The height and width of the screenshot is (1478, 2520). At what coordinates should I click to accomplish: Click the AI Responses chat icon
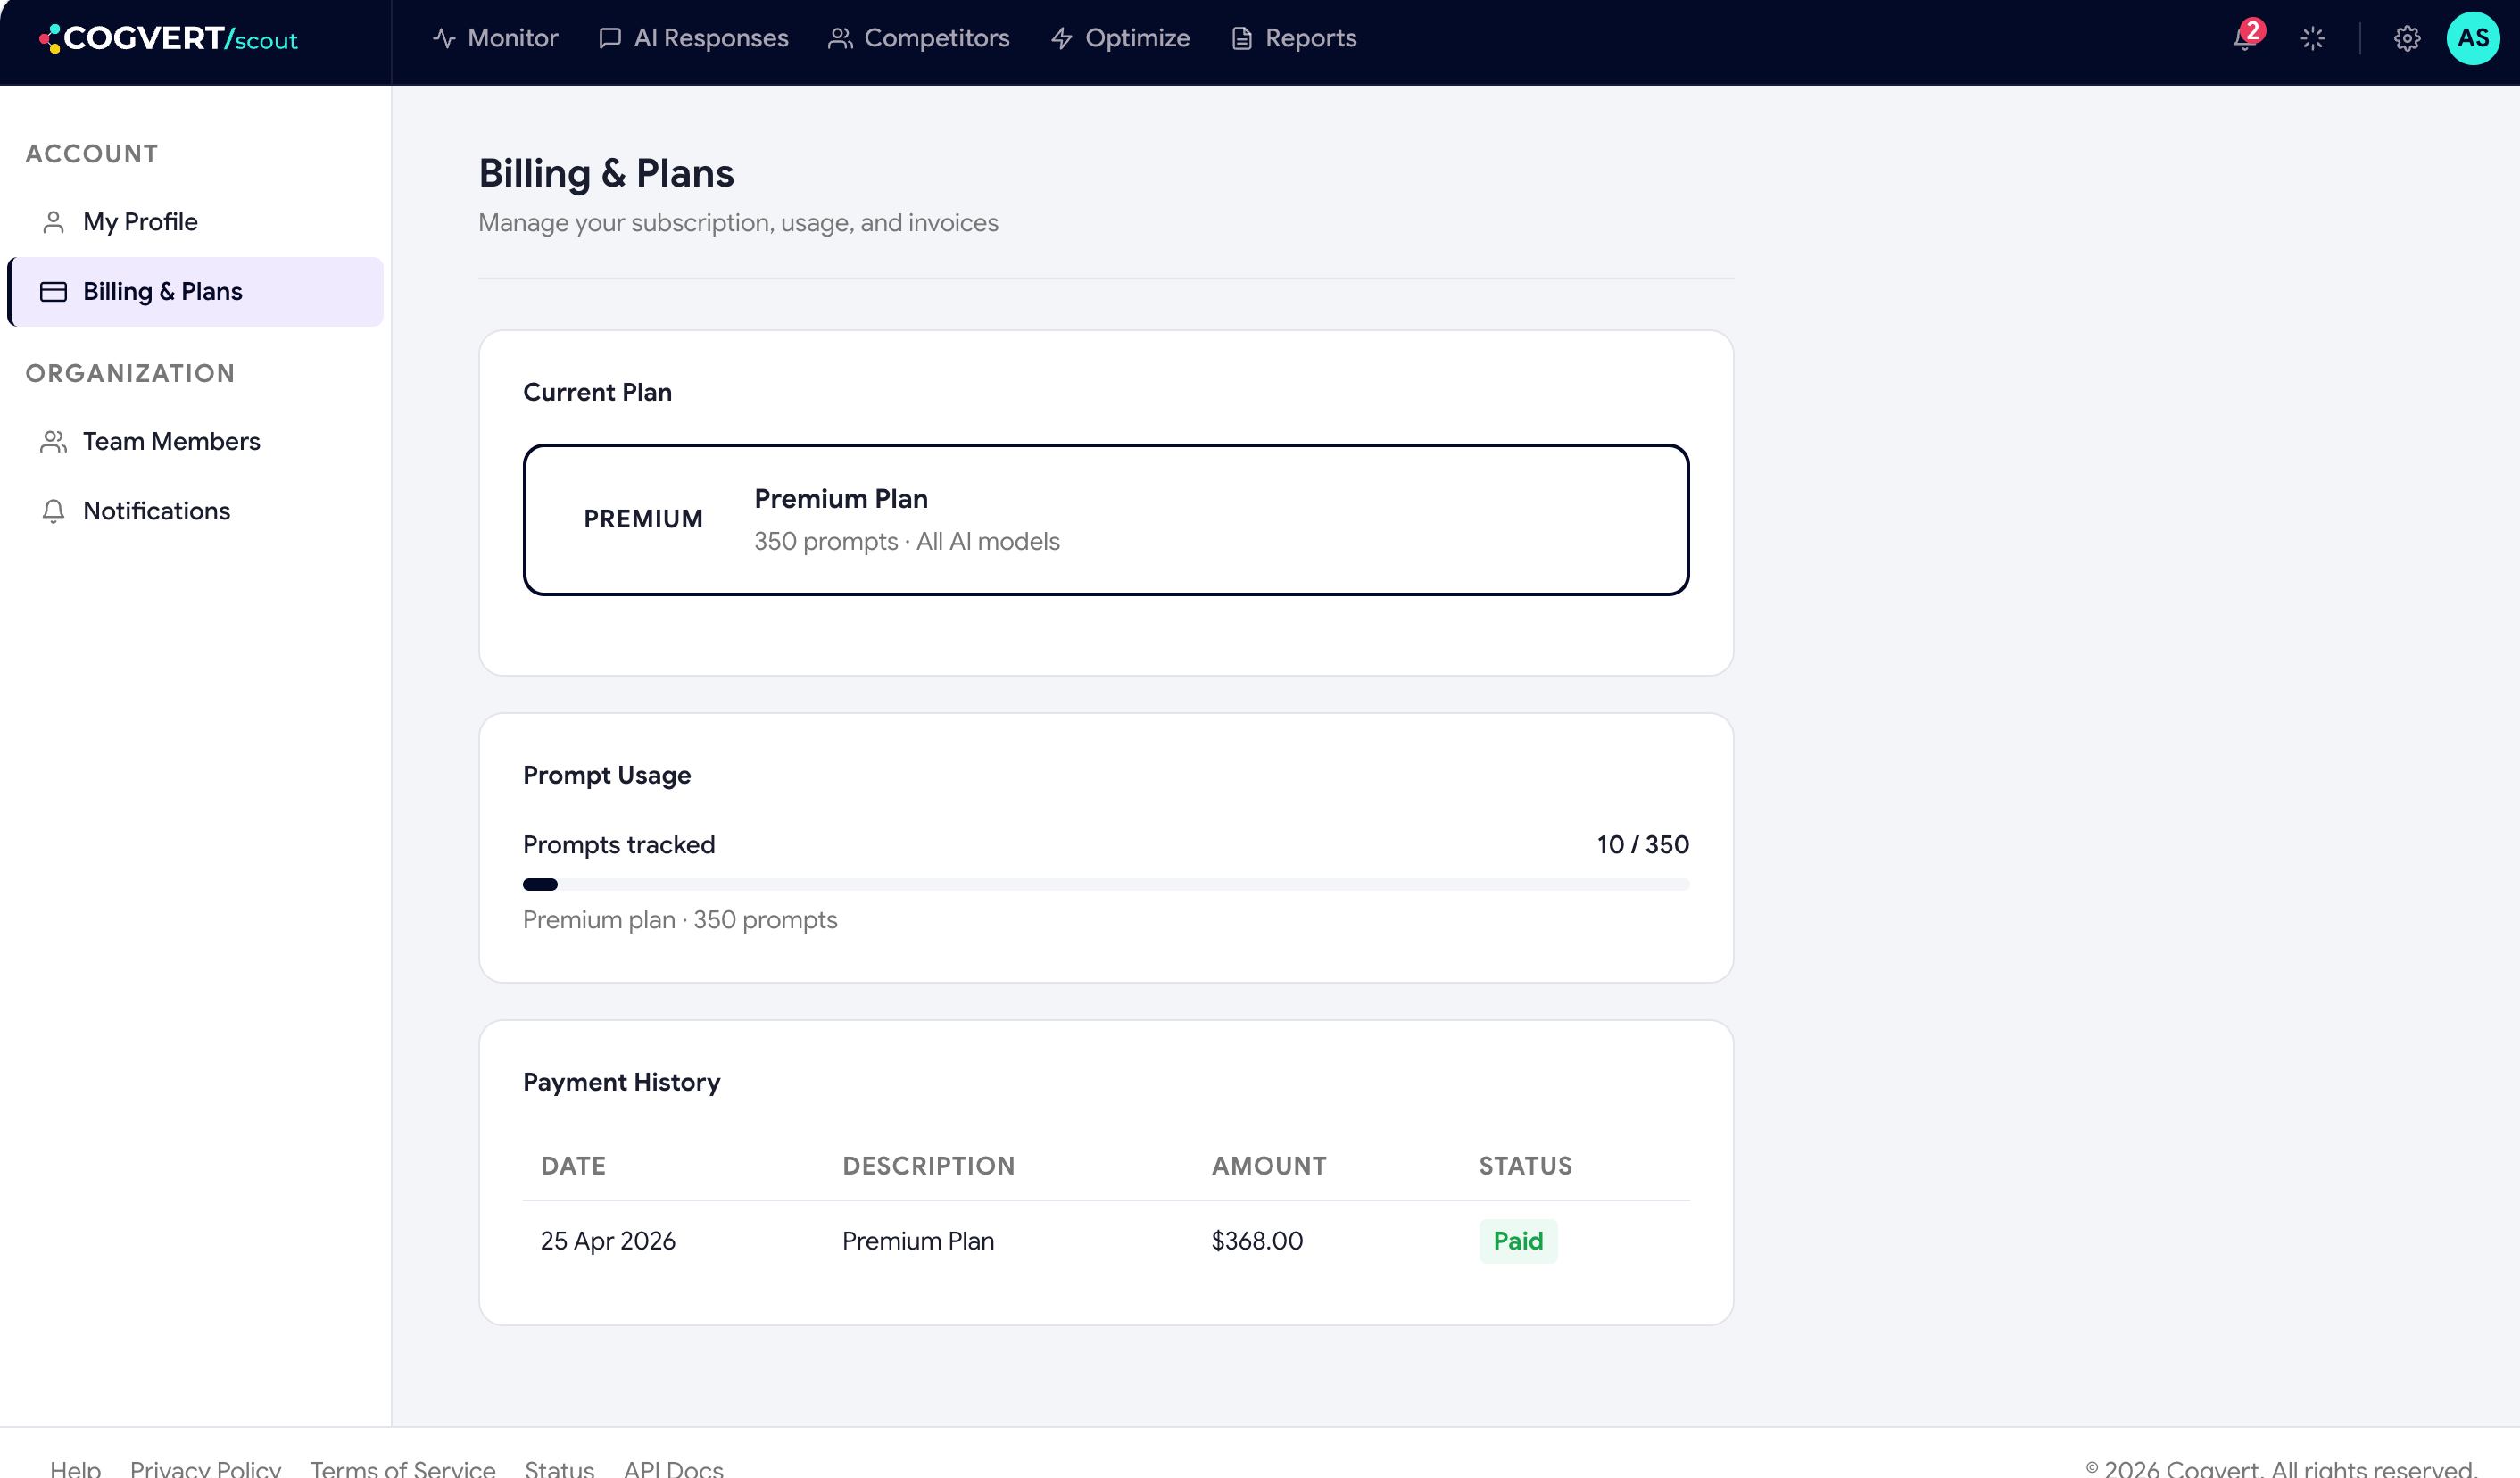pos(610,38)
